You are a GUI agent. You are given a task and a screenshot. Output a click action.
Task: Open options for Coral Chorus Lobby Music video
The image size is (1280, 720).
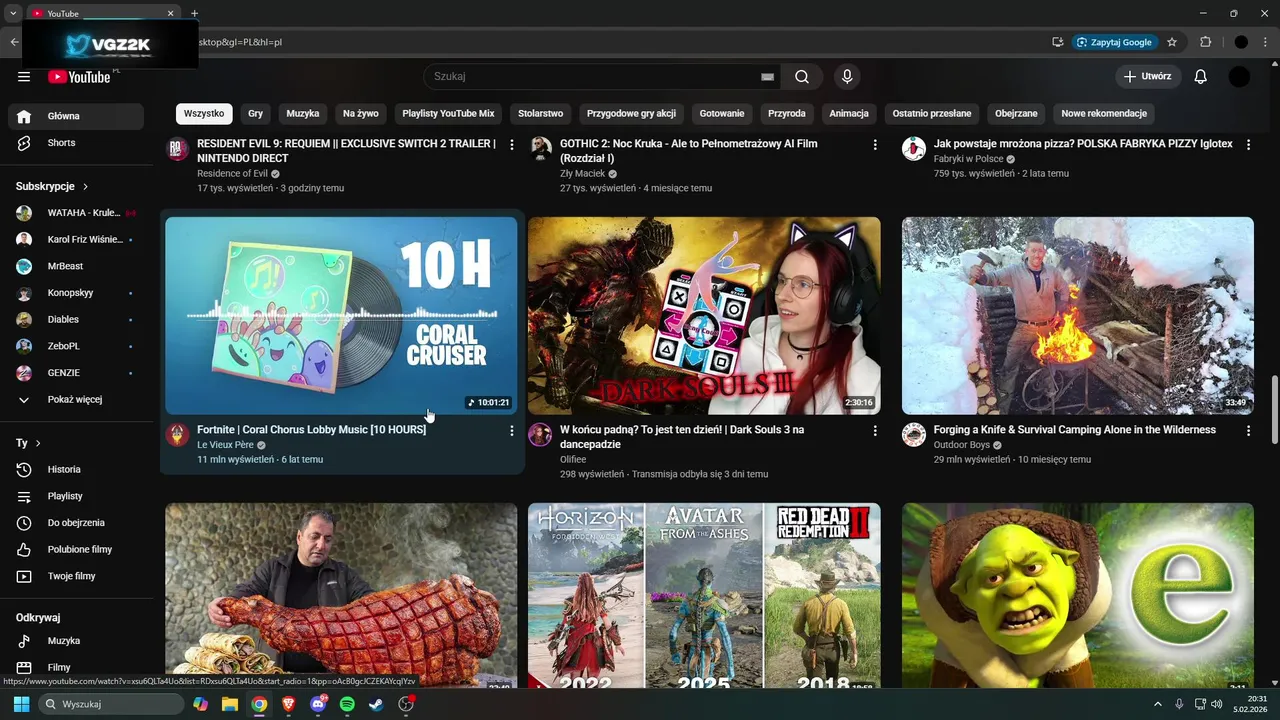[x=512, y=431]
